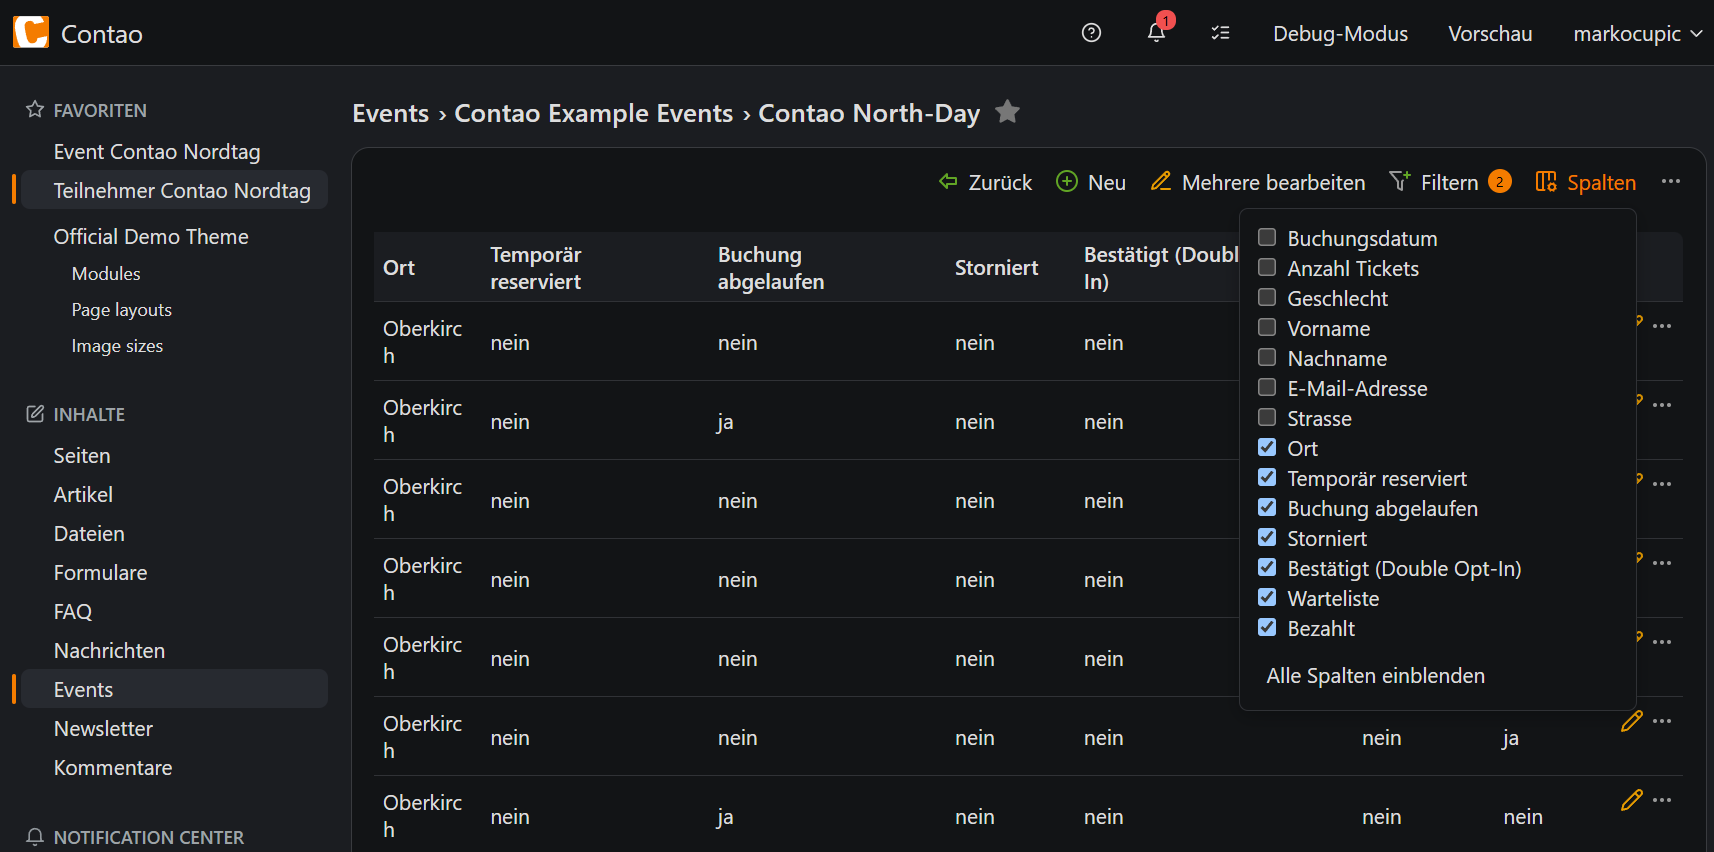1714x852 pixels.
Task: Open Nachrichten in the sidebar
Action: [x=109, y=650]
